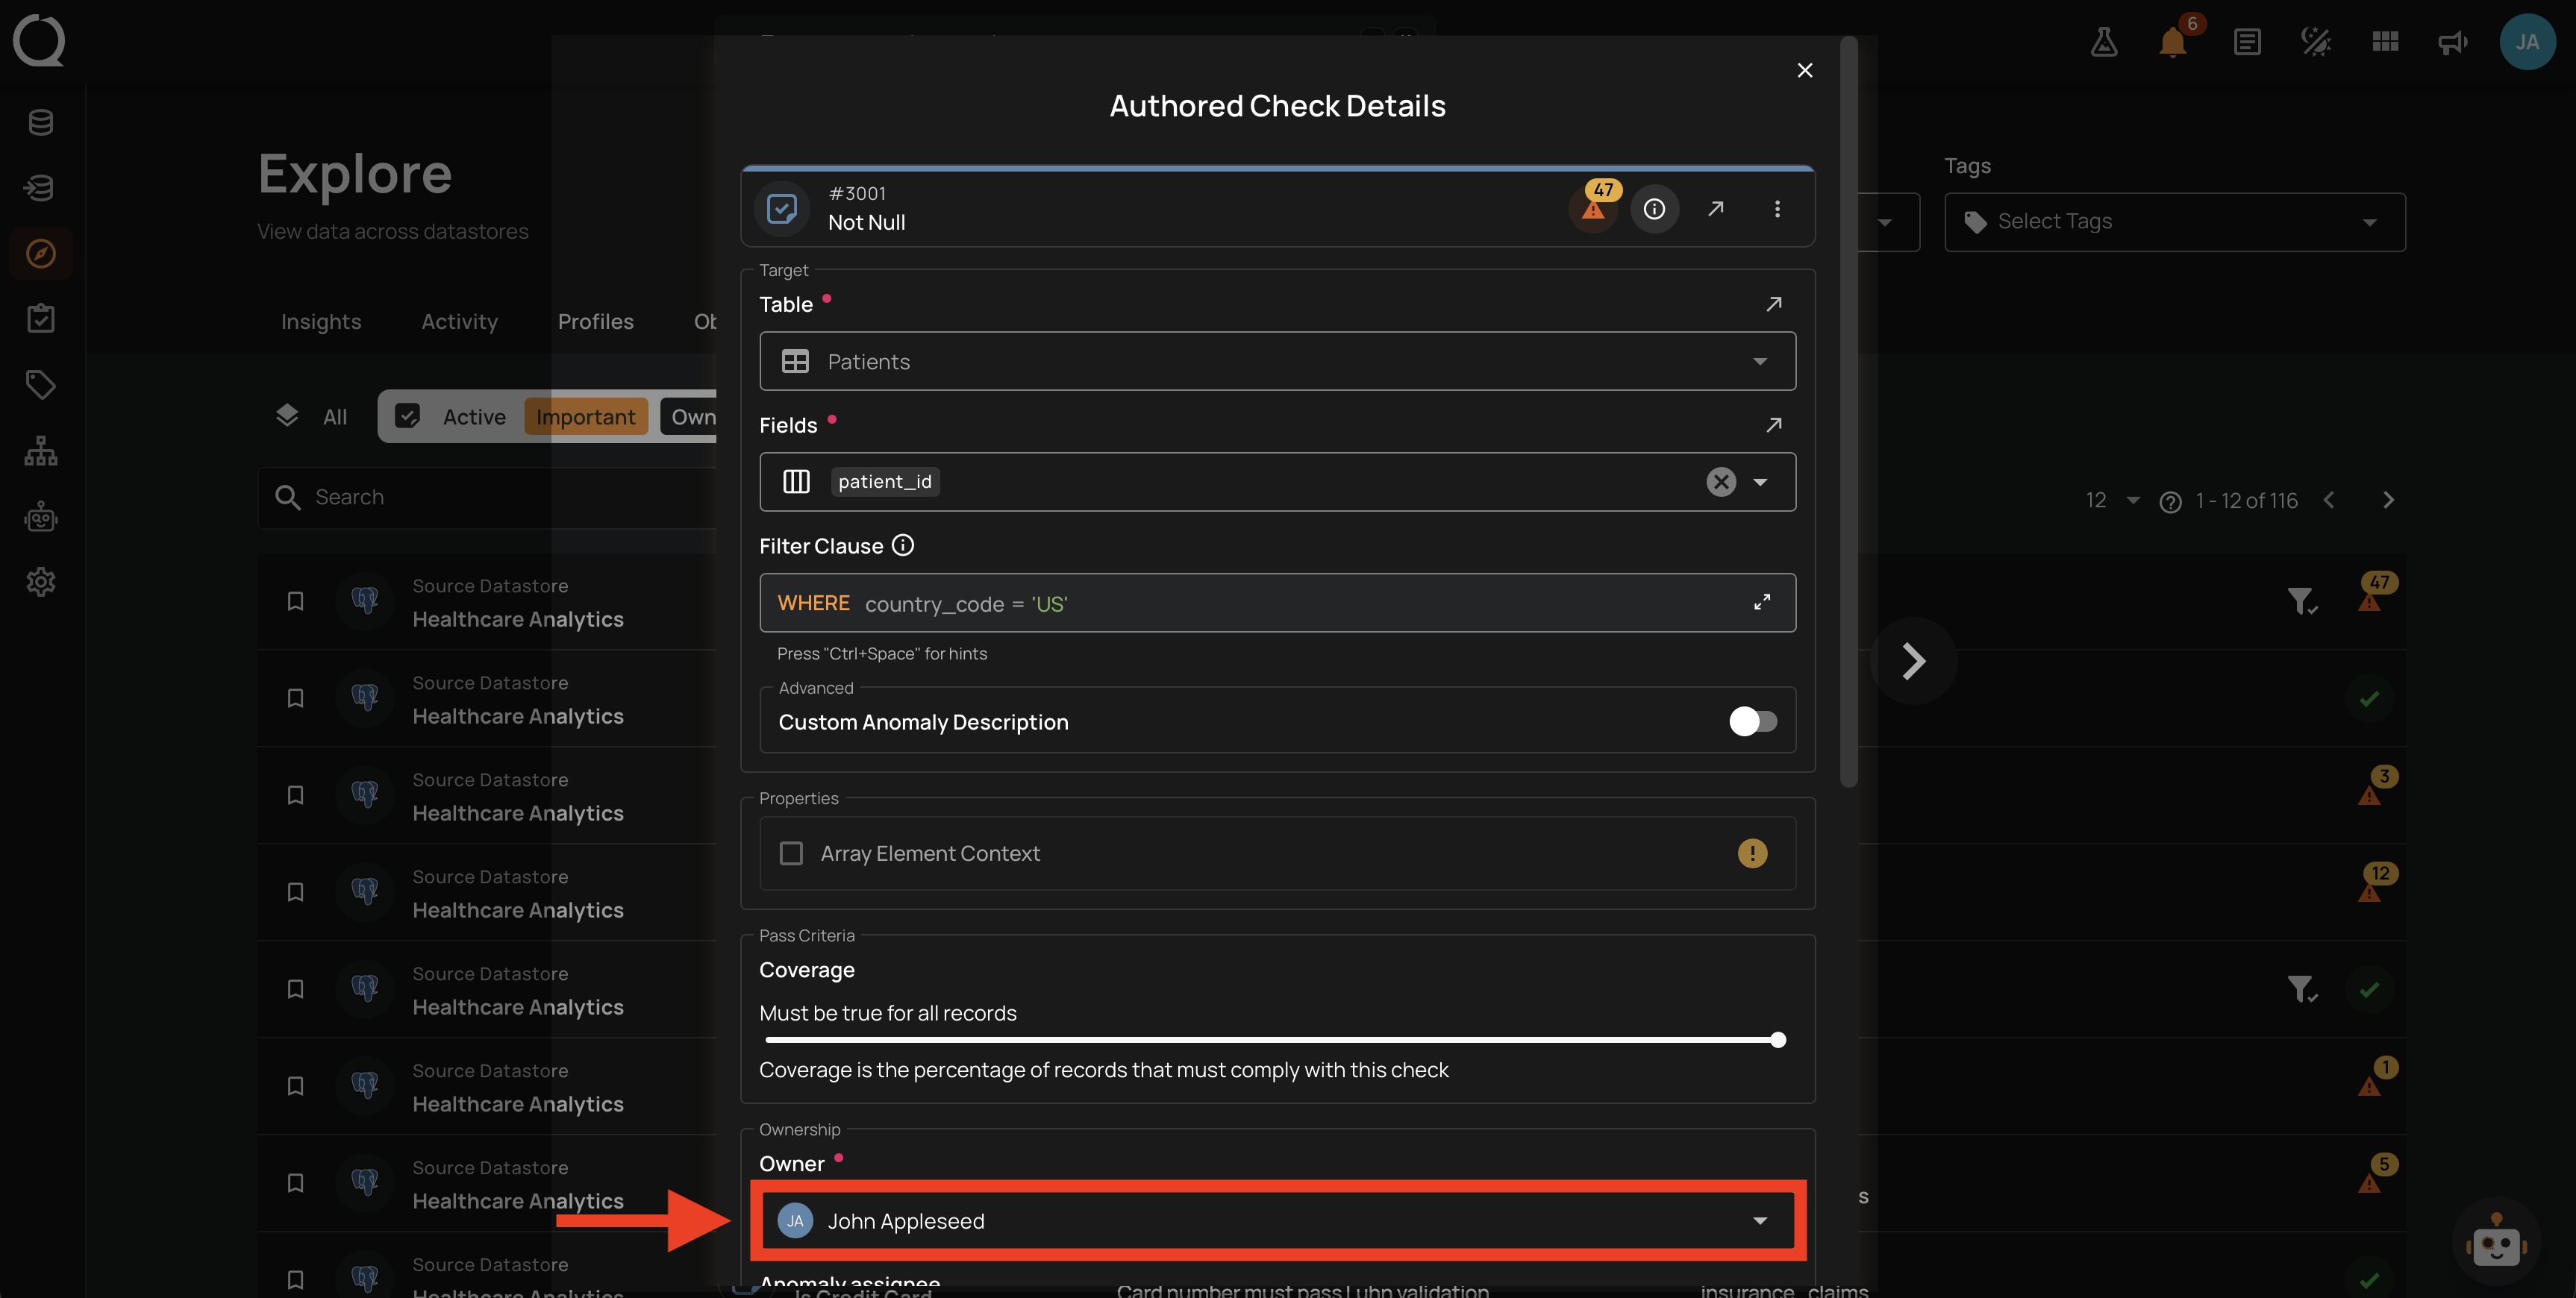Open the apps grid icon
The height and width of the screenshot is (1298, 2576).
point(2385,41)
